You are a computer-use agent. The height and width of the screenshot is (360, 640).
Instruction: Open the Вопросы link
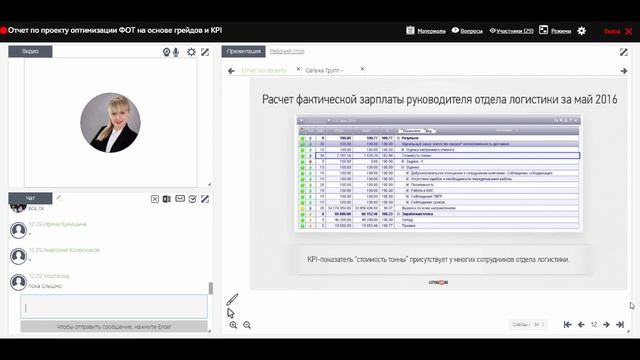tap(471, 31)
